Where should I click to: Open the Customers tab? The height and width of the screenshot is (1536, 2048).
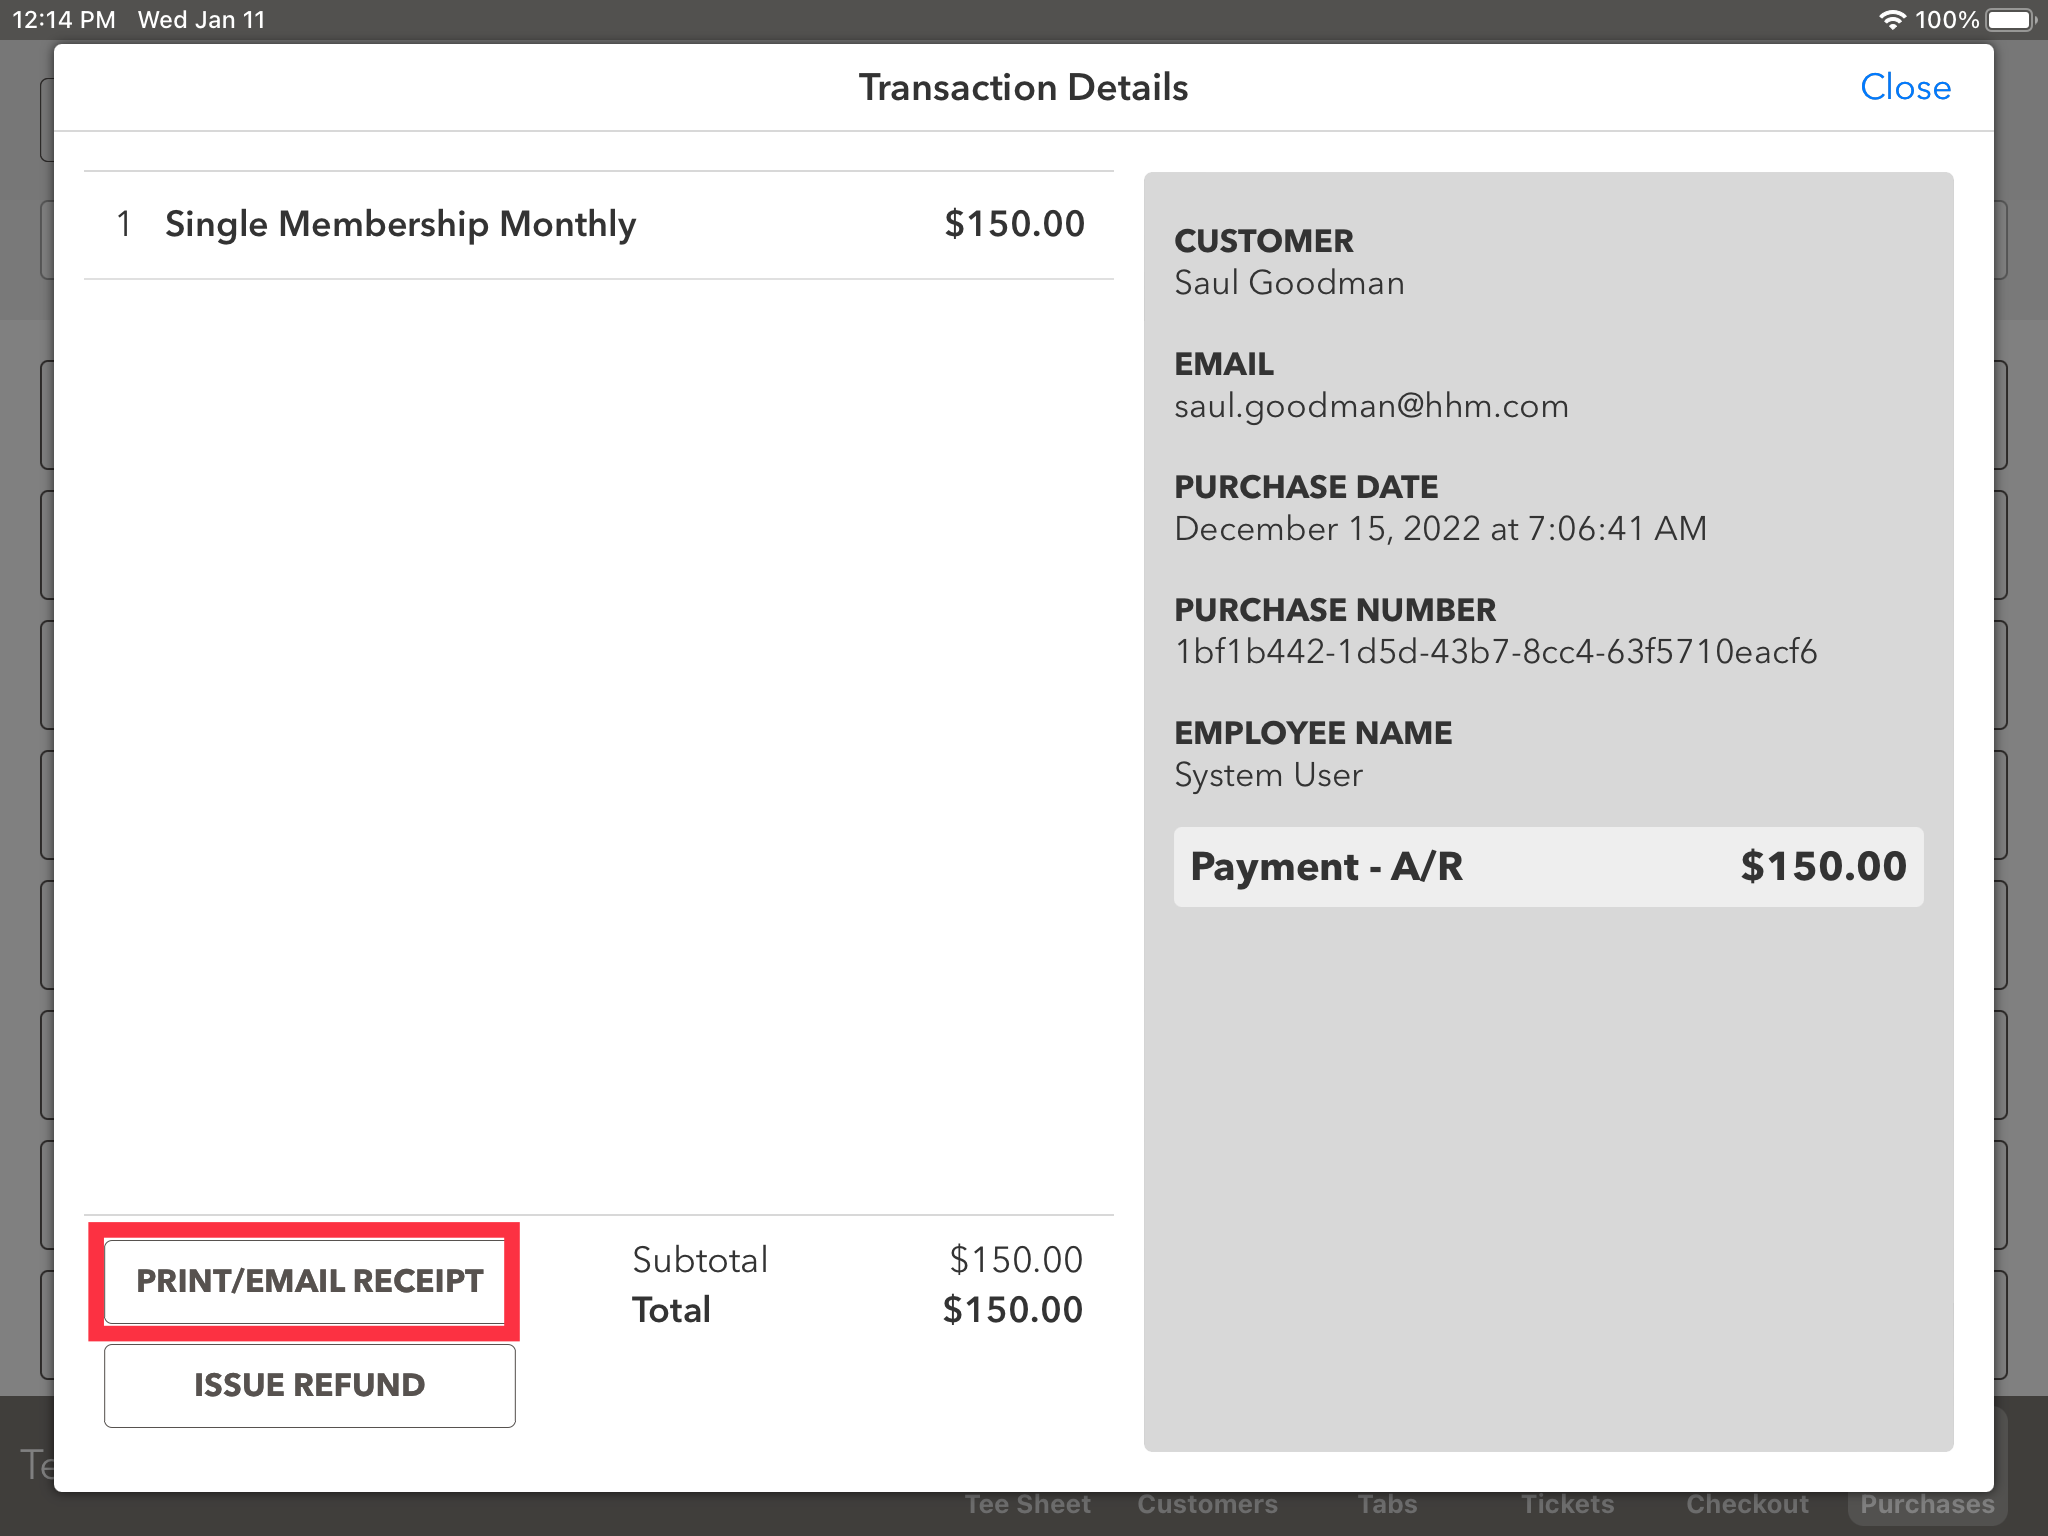1207,1503
